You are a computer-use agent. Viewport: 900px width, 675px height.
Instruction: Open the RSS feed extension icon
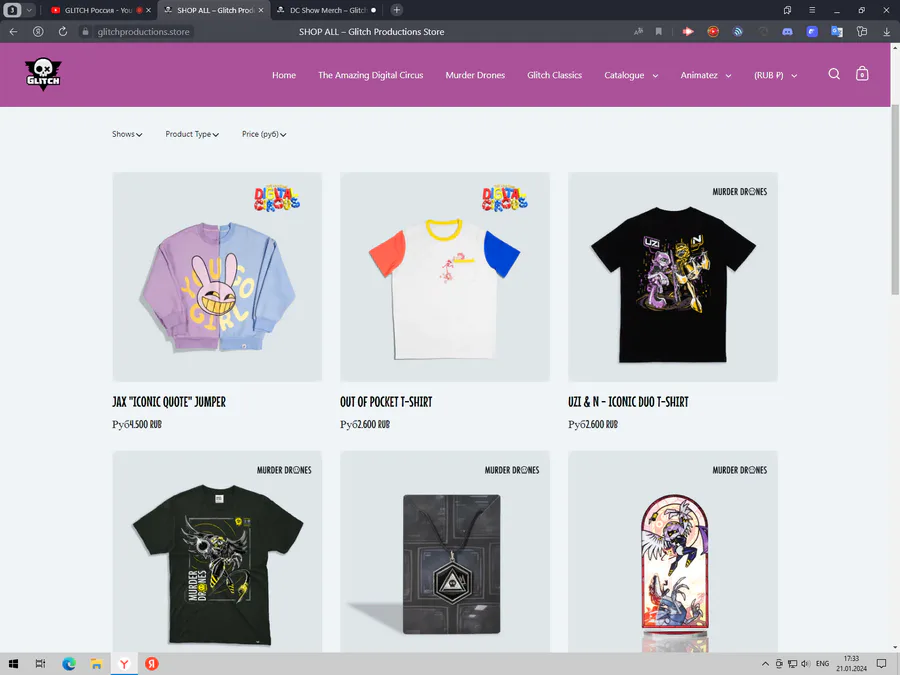pos(738,32)
